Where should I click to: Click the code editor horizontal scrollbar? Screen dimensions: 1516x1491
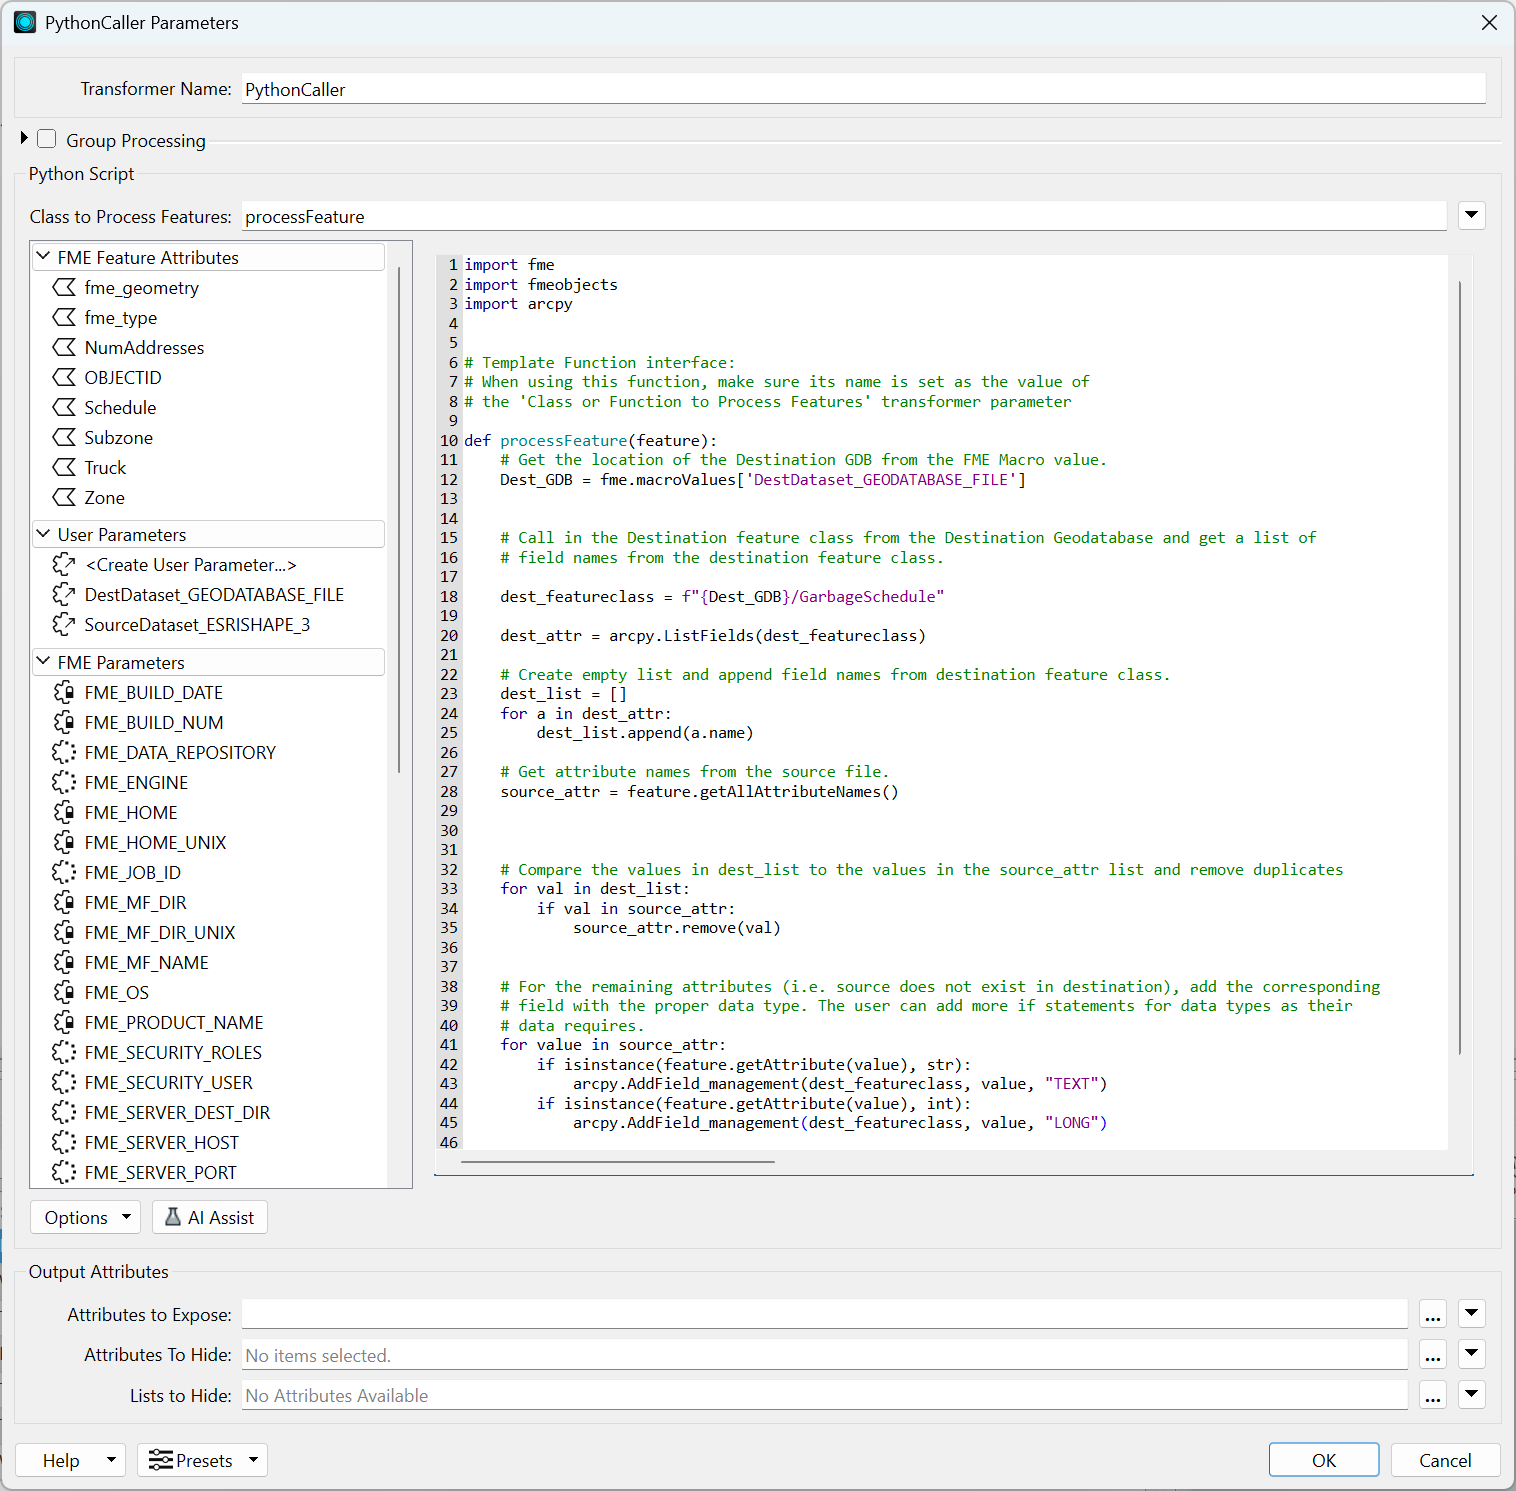point(617,1162)
